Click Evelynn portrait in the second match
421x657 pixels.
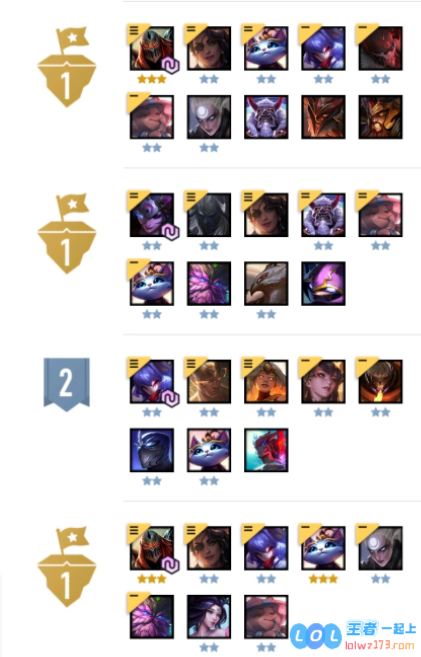[x=152, y=215]
